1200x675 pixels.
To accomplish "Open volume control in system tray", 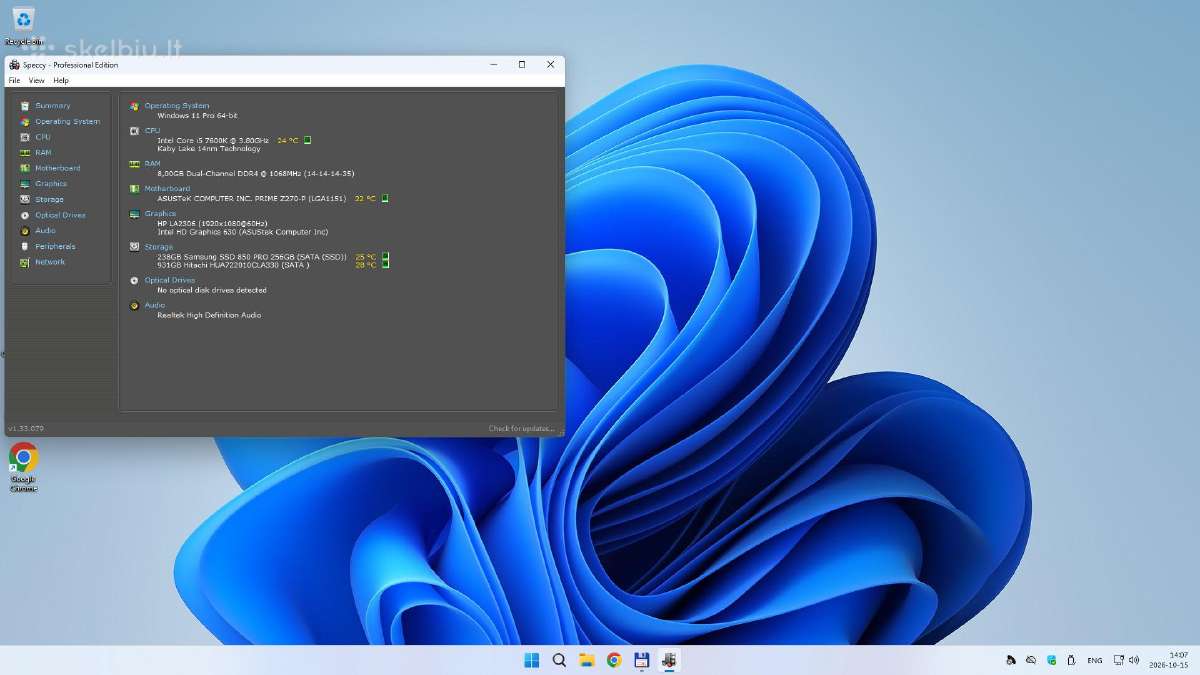I will point(1133,660).
